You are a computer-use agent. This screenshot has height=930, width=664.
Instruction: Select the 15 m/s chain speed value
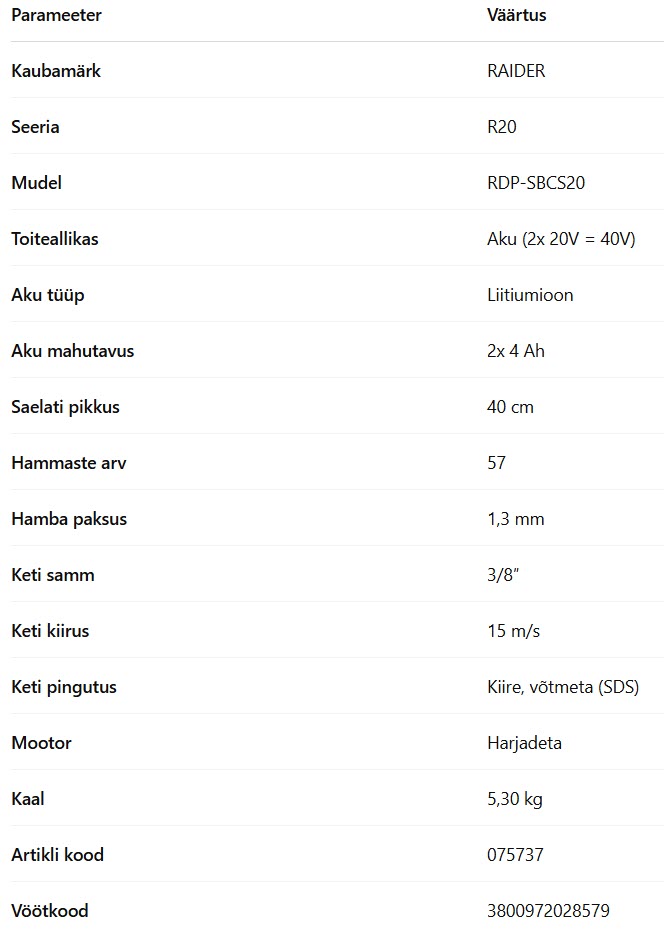pos(513,630)
